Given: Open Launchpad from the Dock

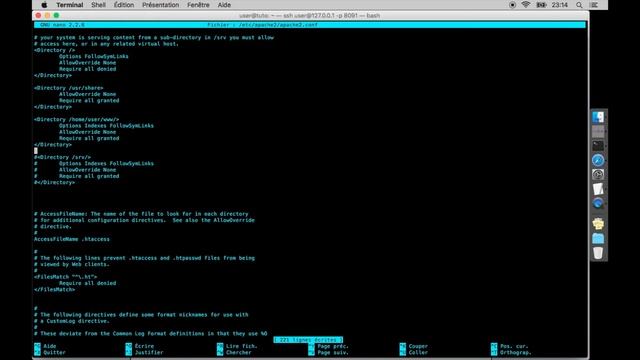Looking at the screenshot, I should pyautogui.click(x=598, y=131).
